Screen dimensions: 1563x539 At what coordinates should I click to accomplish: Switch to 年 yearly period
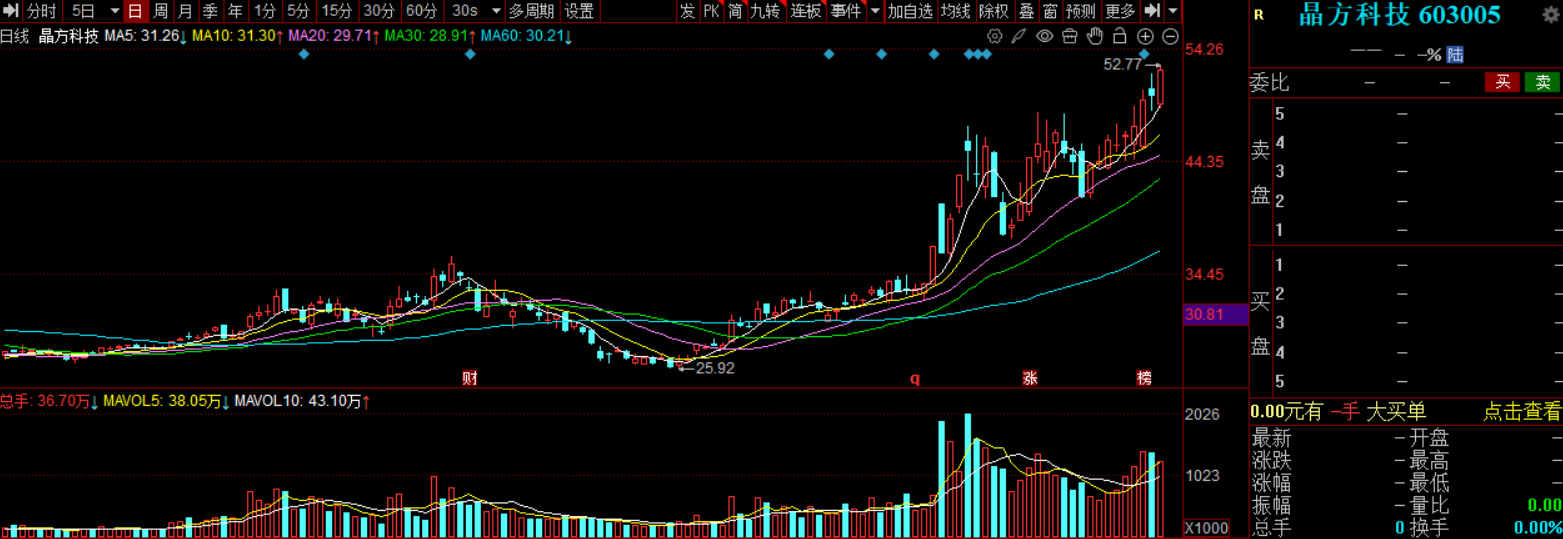click(235, 11)
